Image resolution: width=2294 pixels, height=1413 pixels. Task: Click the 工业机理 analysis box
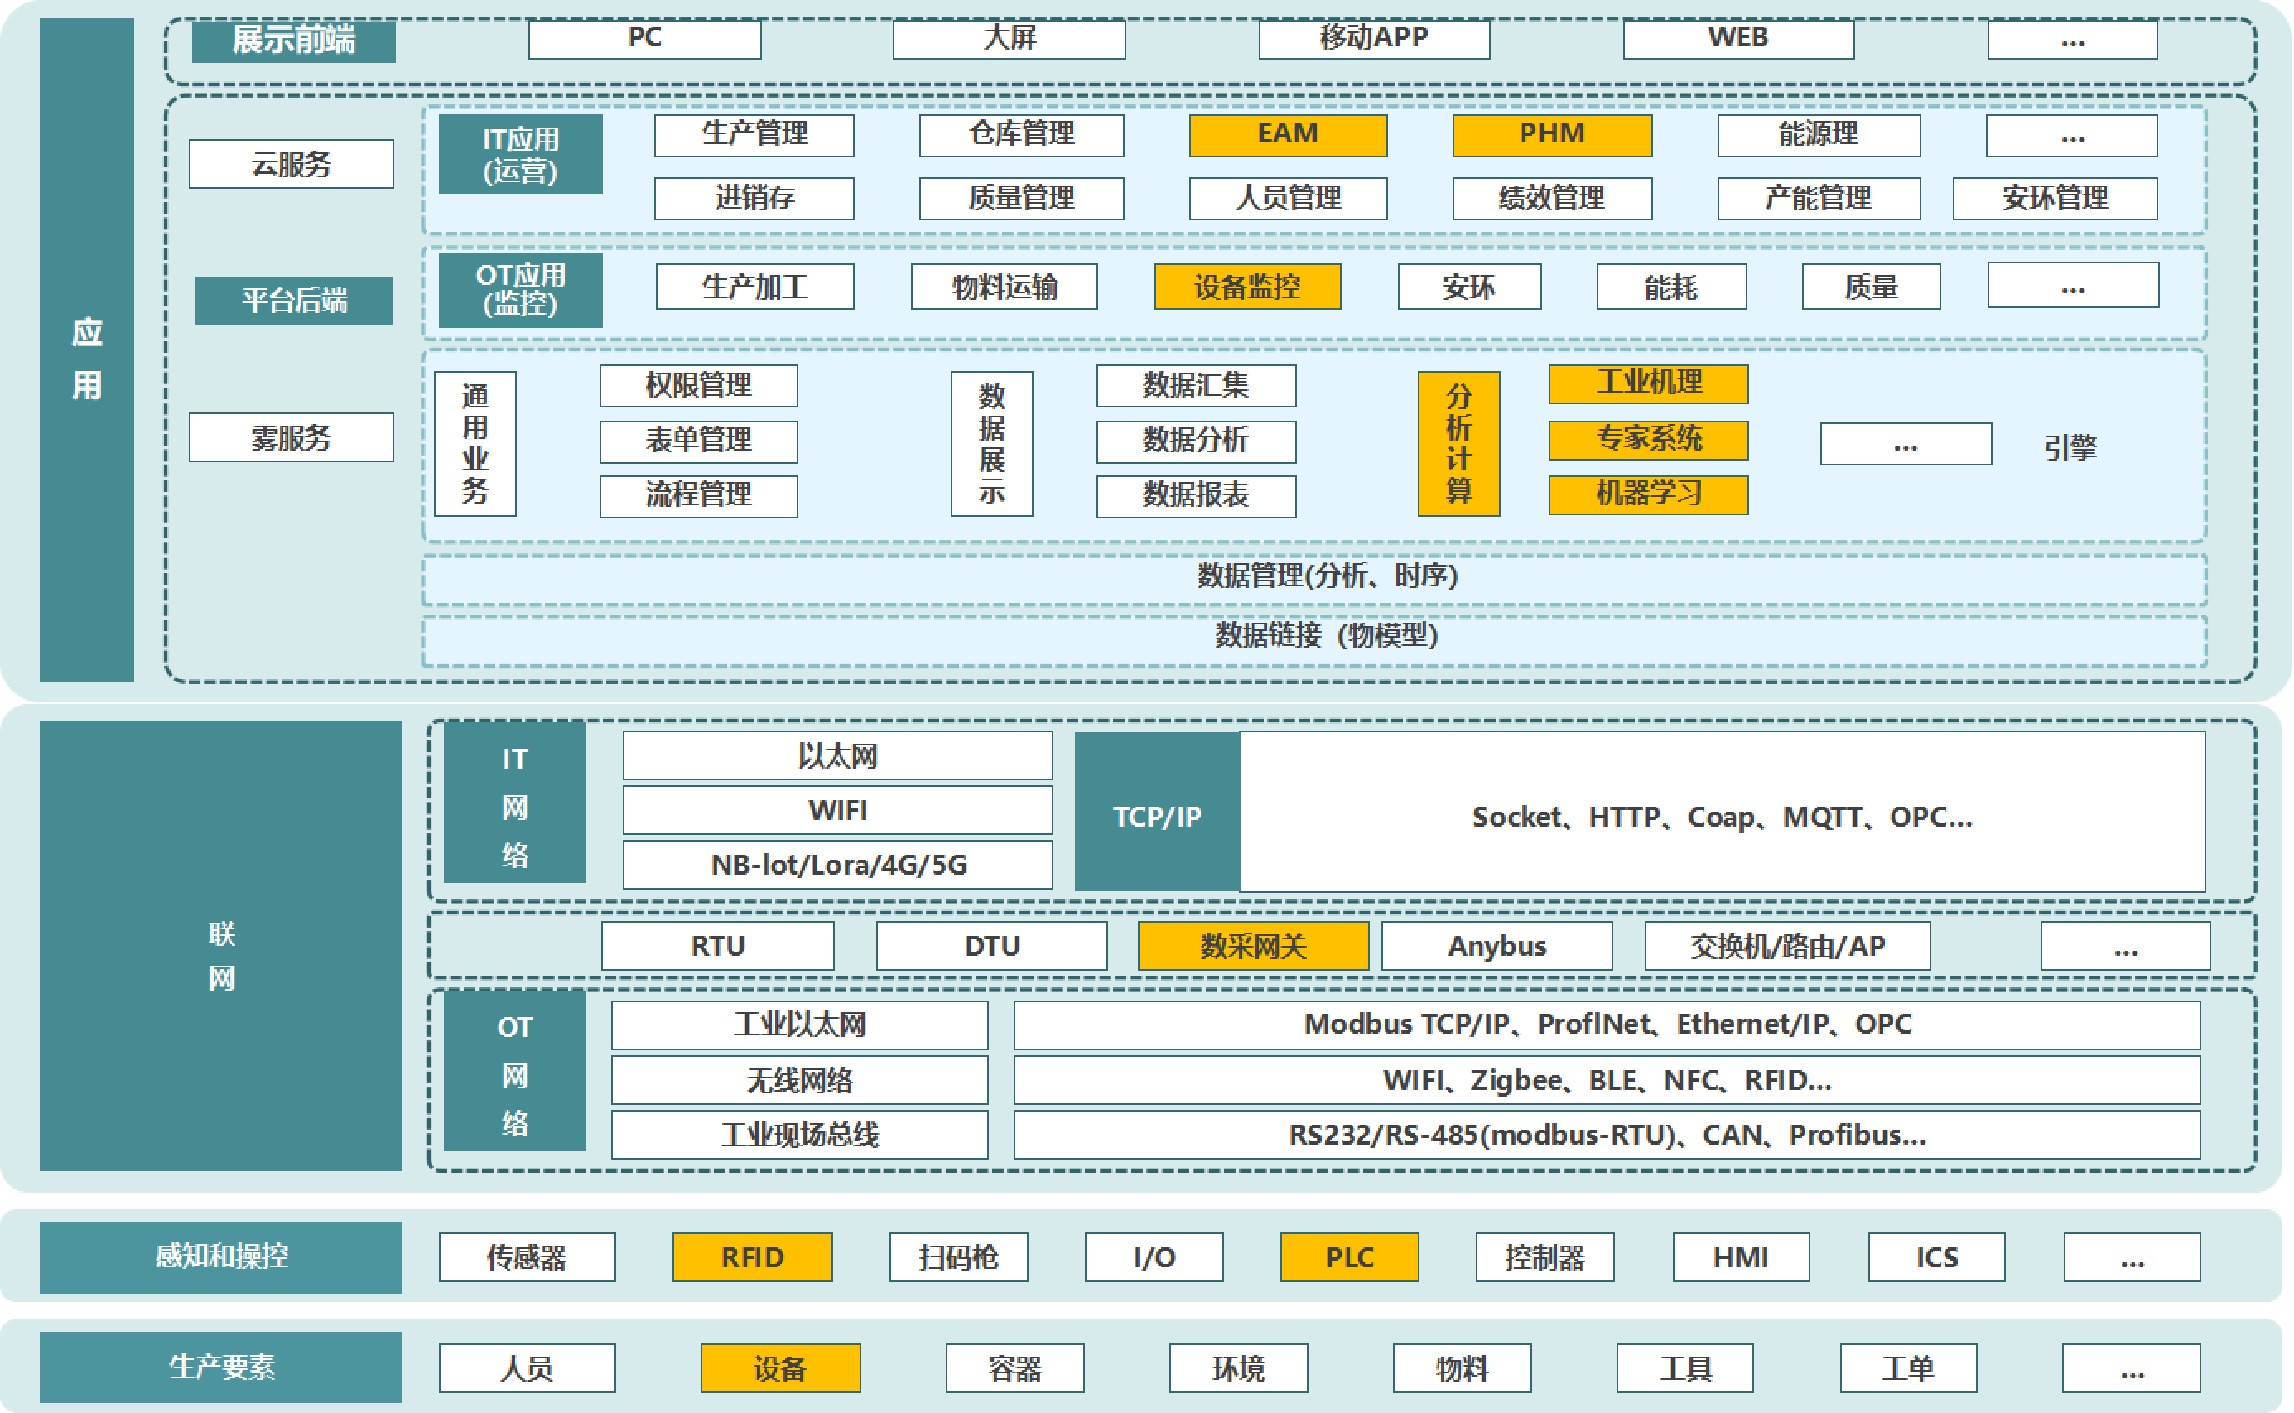pos(1648,383)
